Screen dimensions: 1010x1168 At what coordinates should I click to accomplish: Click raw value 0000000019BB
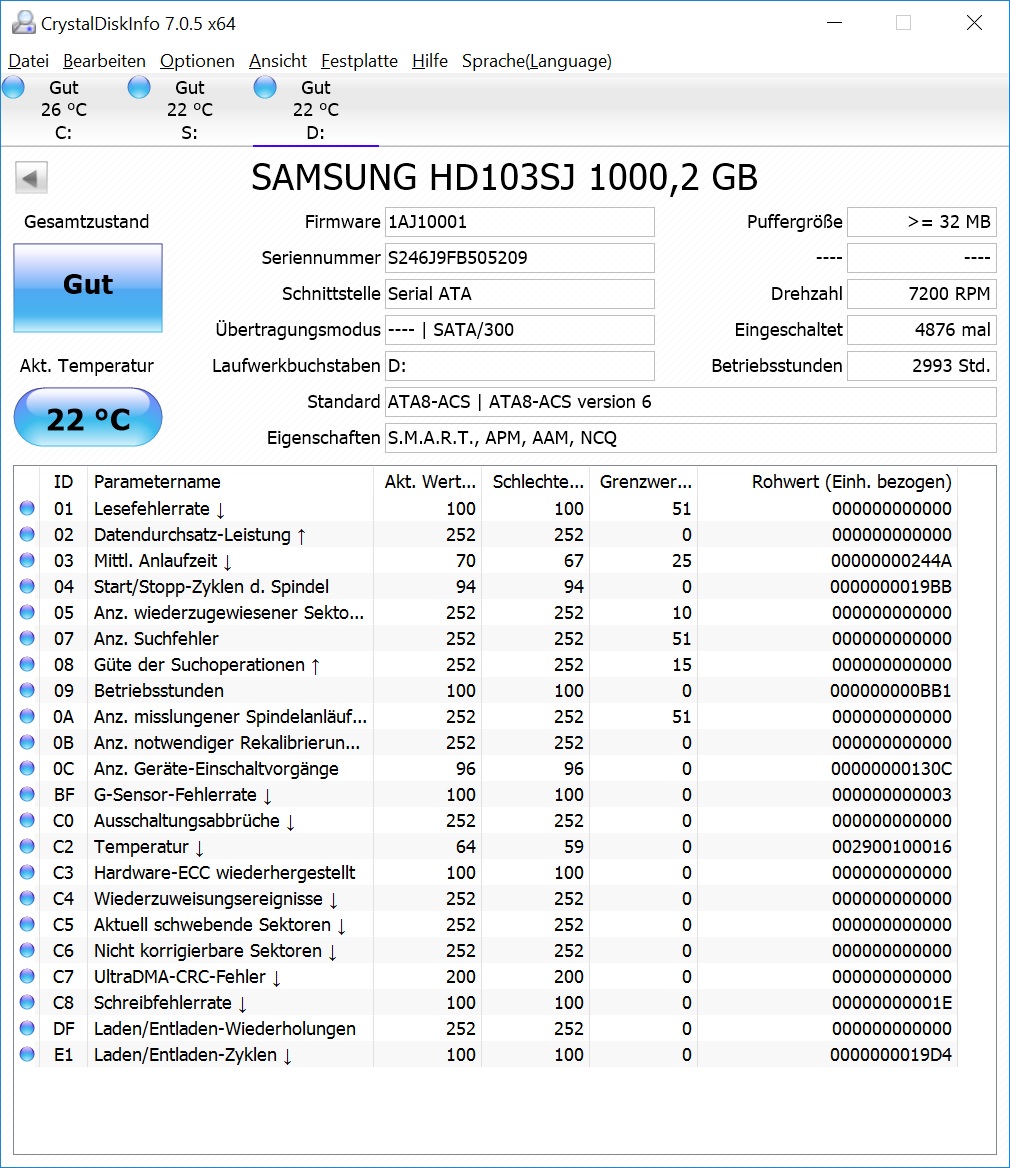(x=891, y=587)
